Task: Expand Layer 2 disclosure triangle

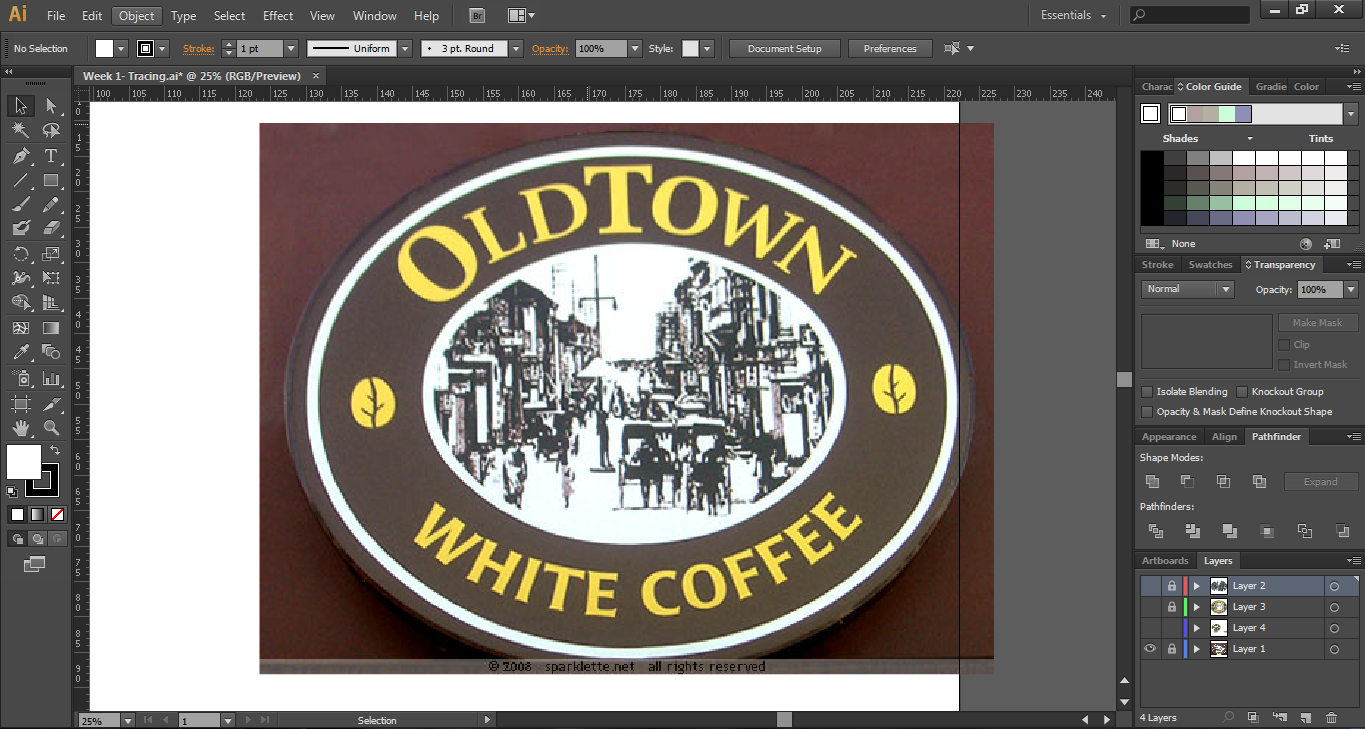Action: (1197, 586)
